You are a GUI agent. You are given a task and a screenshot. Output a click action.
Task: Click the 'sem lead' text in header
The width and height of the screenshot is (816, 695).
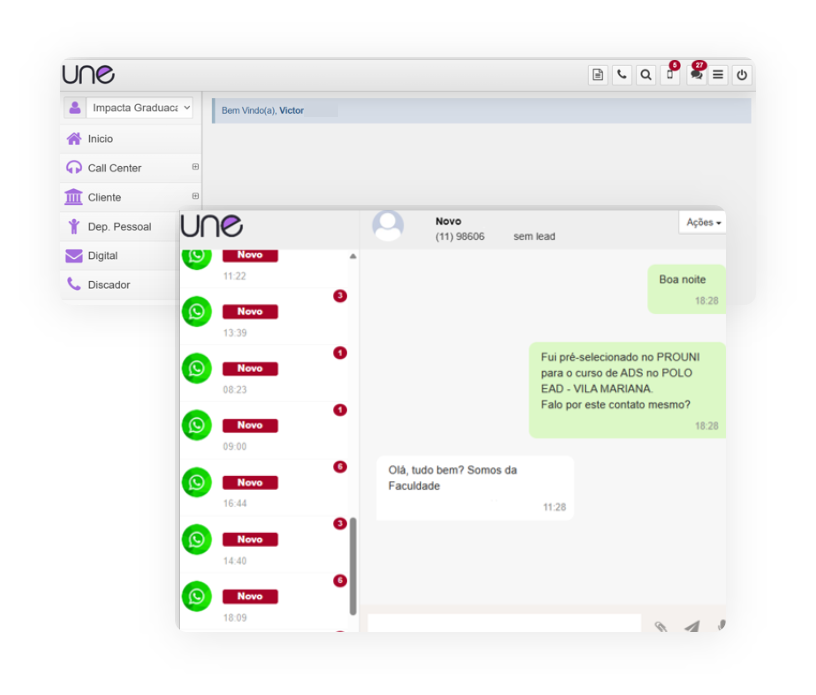(x=534, y=236)
